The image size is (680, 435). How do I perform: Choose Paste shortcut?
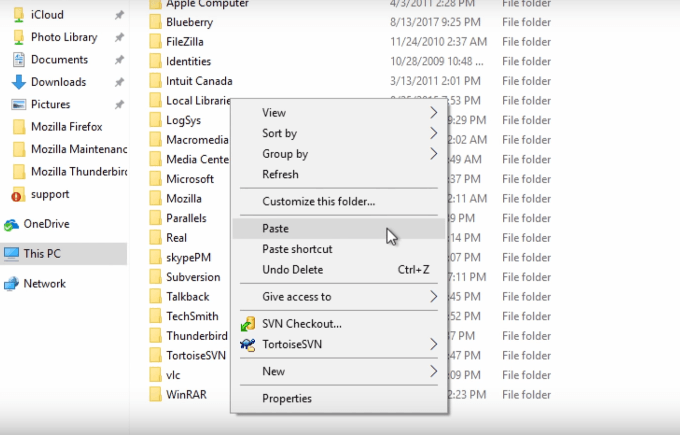tap(338, 249)
